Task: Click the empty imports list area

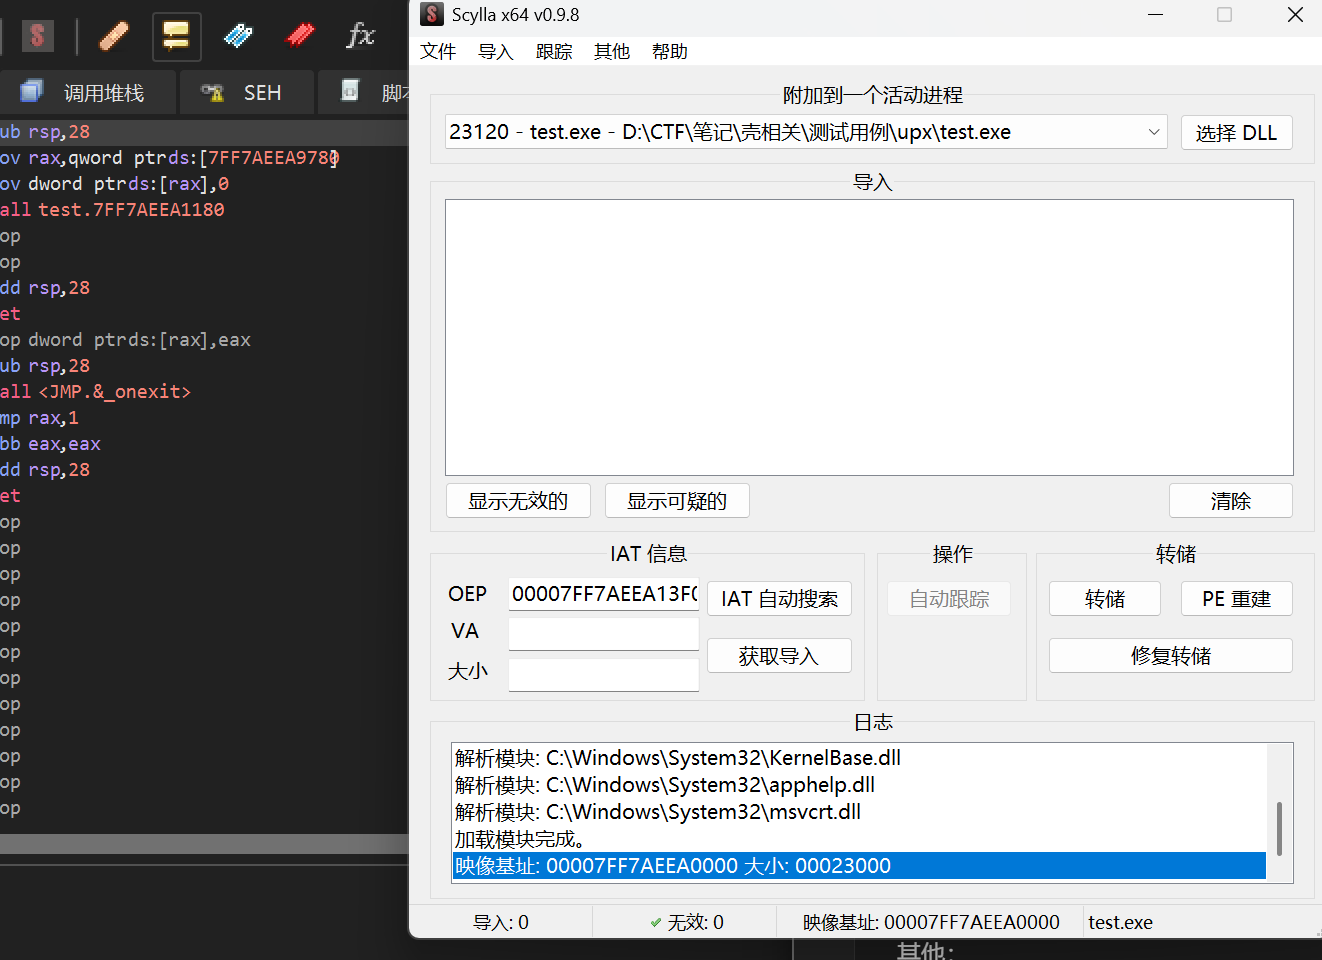Action: click(x=869, y=338)
